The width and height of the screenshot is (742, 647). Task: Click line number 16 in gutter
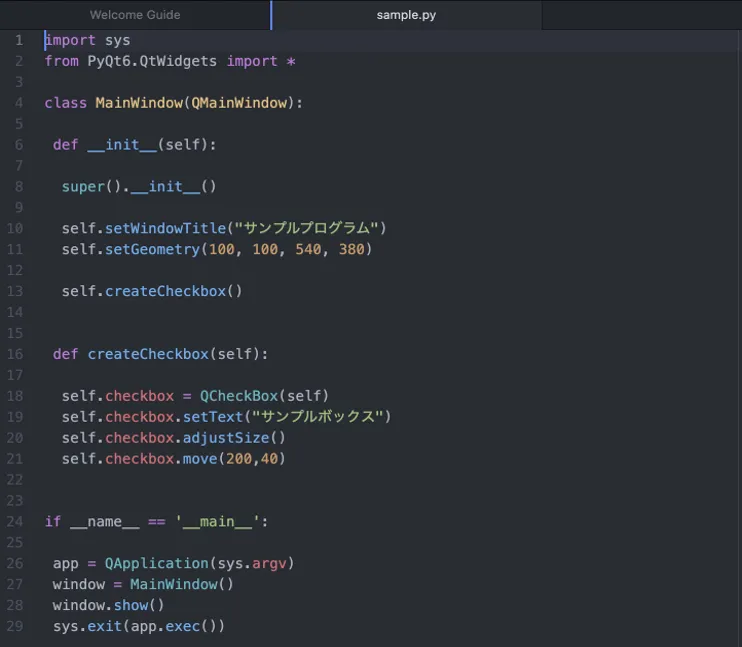click(15, 354)
